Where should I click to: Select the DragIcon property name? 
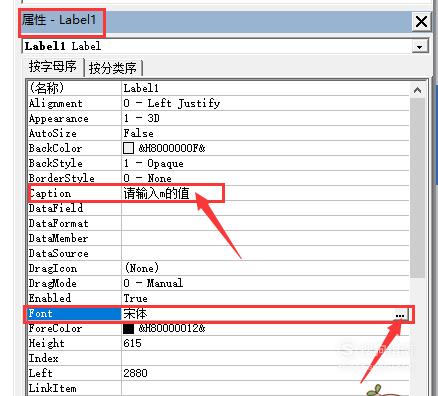[53, 268]
